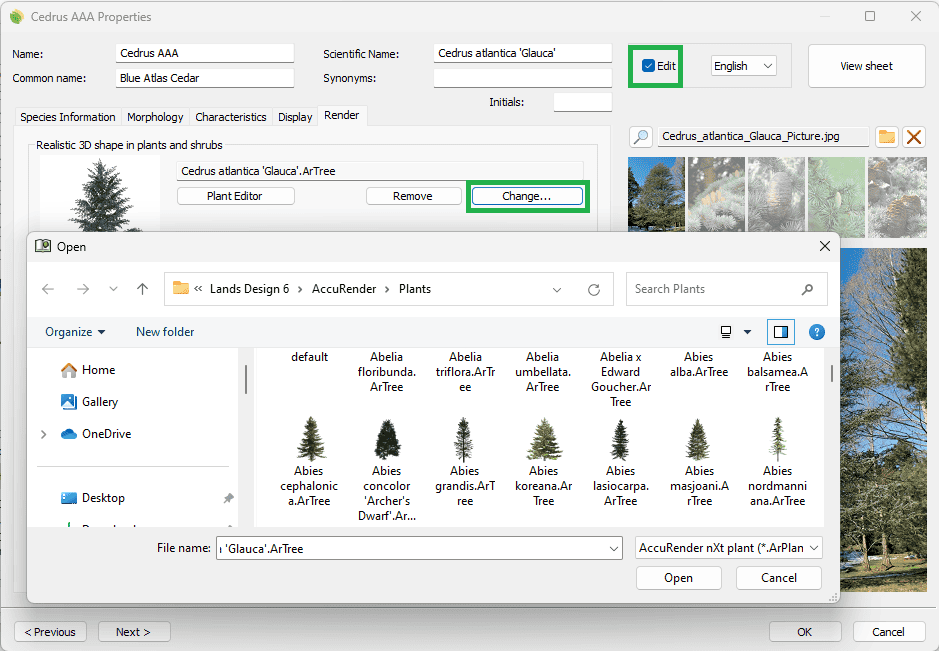This screenshot has height=651, width=939.
Task: Change the file view layout icon
Action: tap(726, 332)
